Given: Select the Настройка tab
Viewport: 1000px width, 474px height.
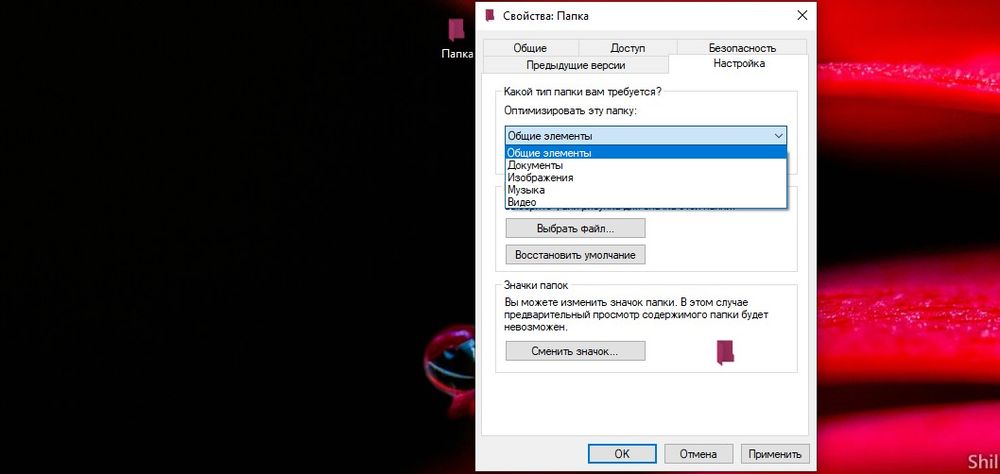Looking at the screenshot, I should tap(739, 64).
